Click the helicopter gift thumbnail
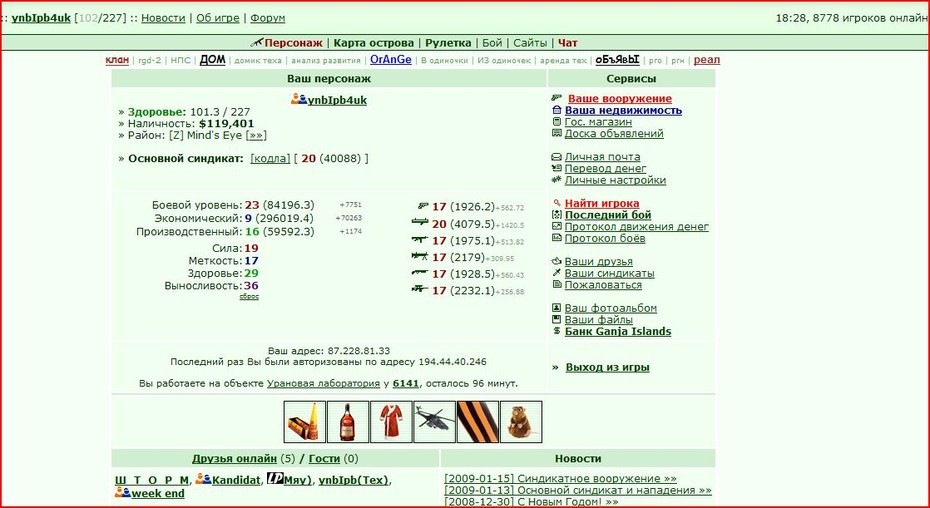Viewport: 930px width, 508px height. point(434,422)
